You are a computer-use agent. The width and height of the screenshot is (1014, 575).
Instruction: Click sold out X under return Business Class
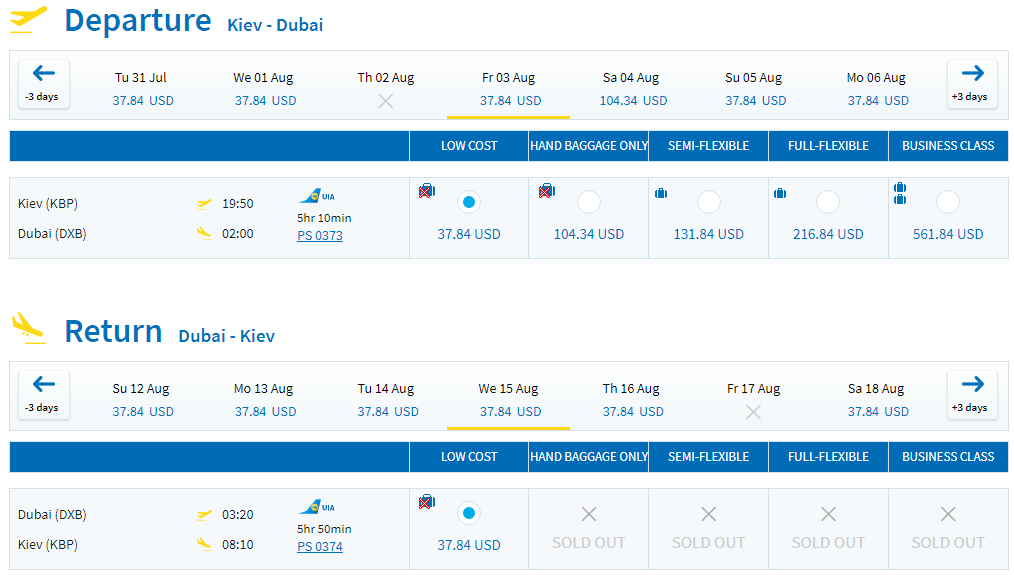coord(948,514)
